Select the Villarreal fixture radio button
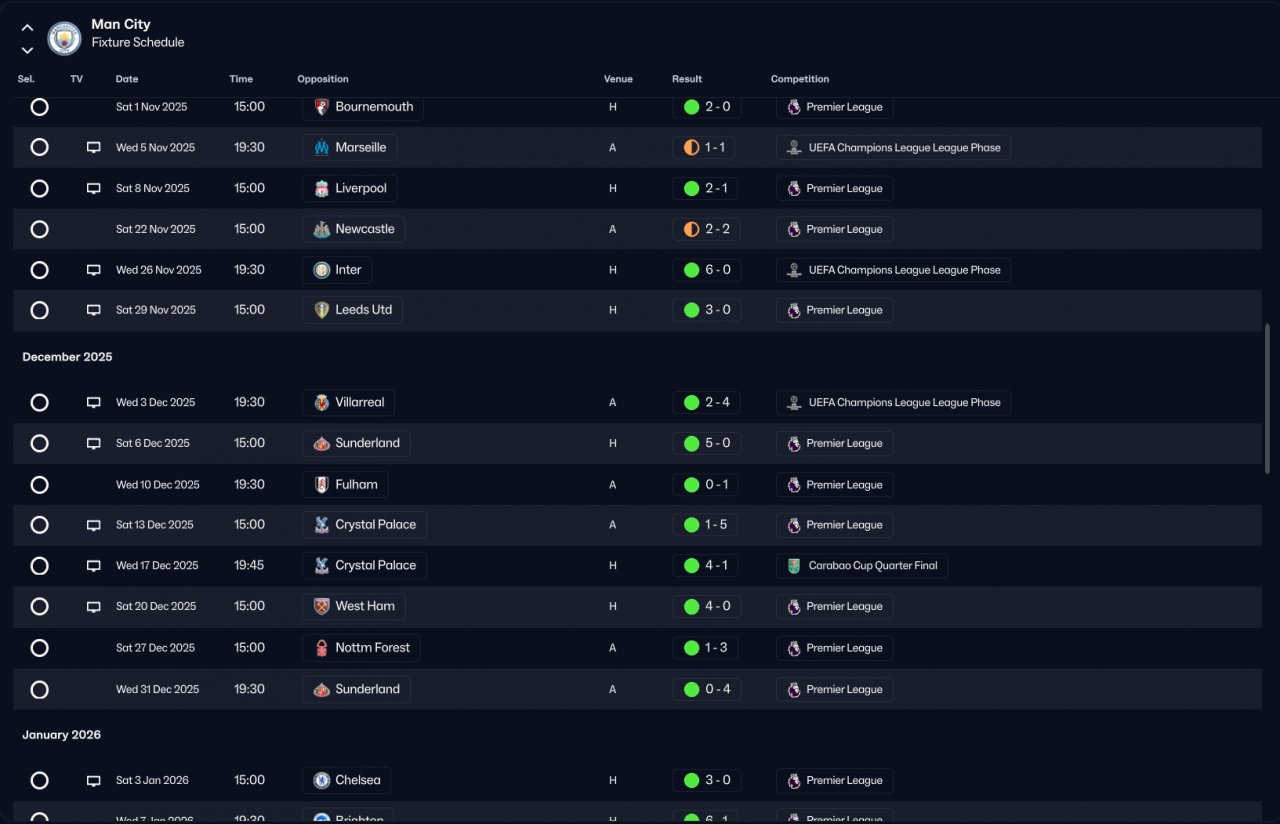Screen dimensions: 1280x824 39,403
